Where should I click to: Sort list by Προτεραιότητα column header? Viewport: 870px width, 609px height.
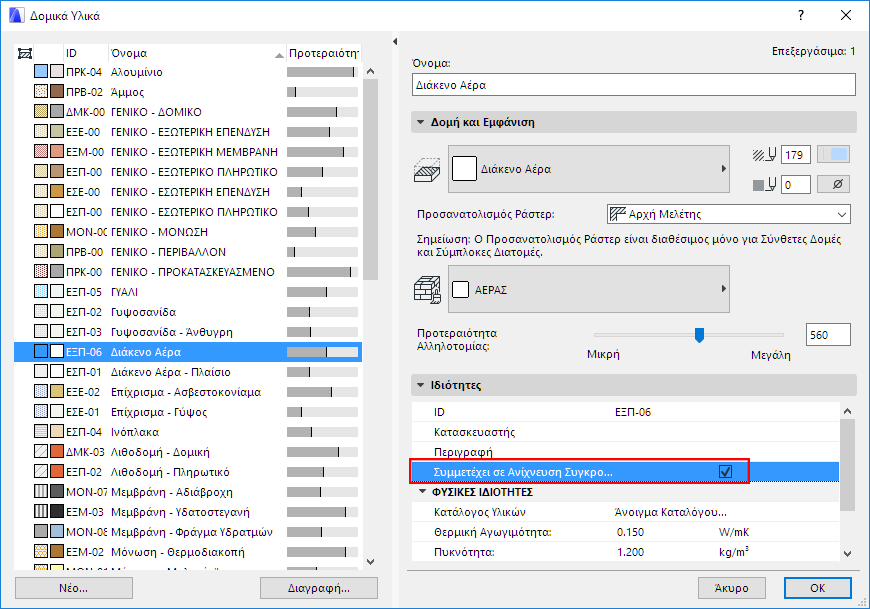[323, 53]
